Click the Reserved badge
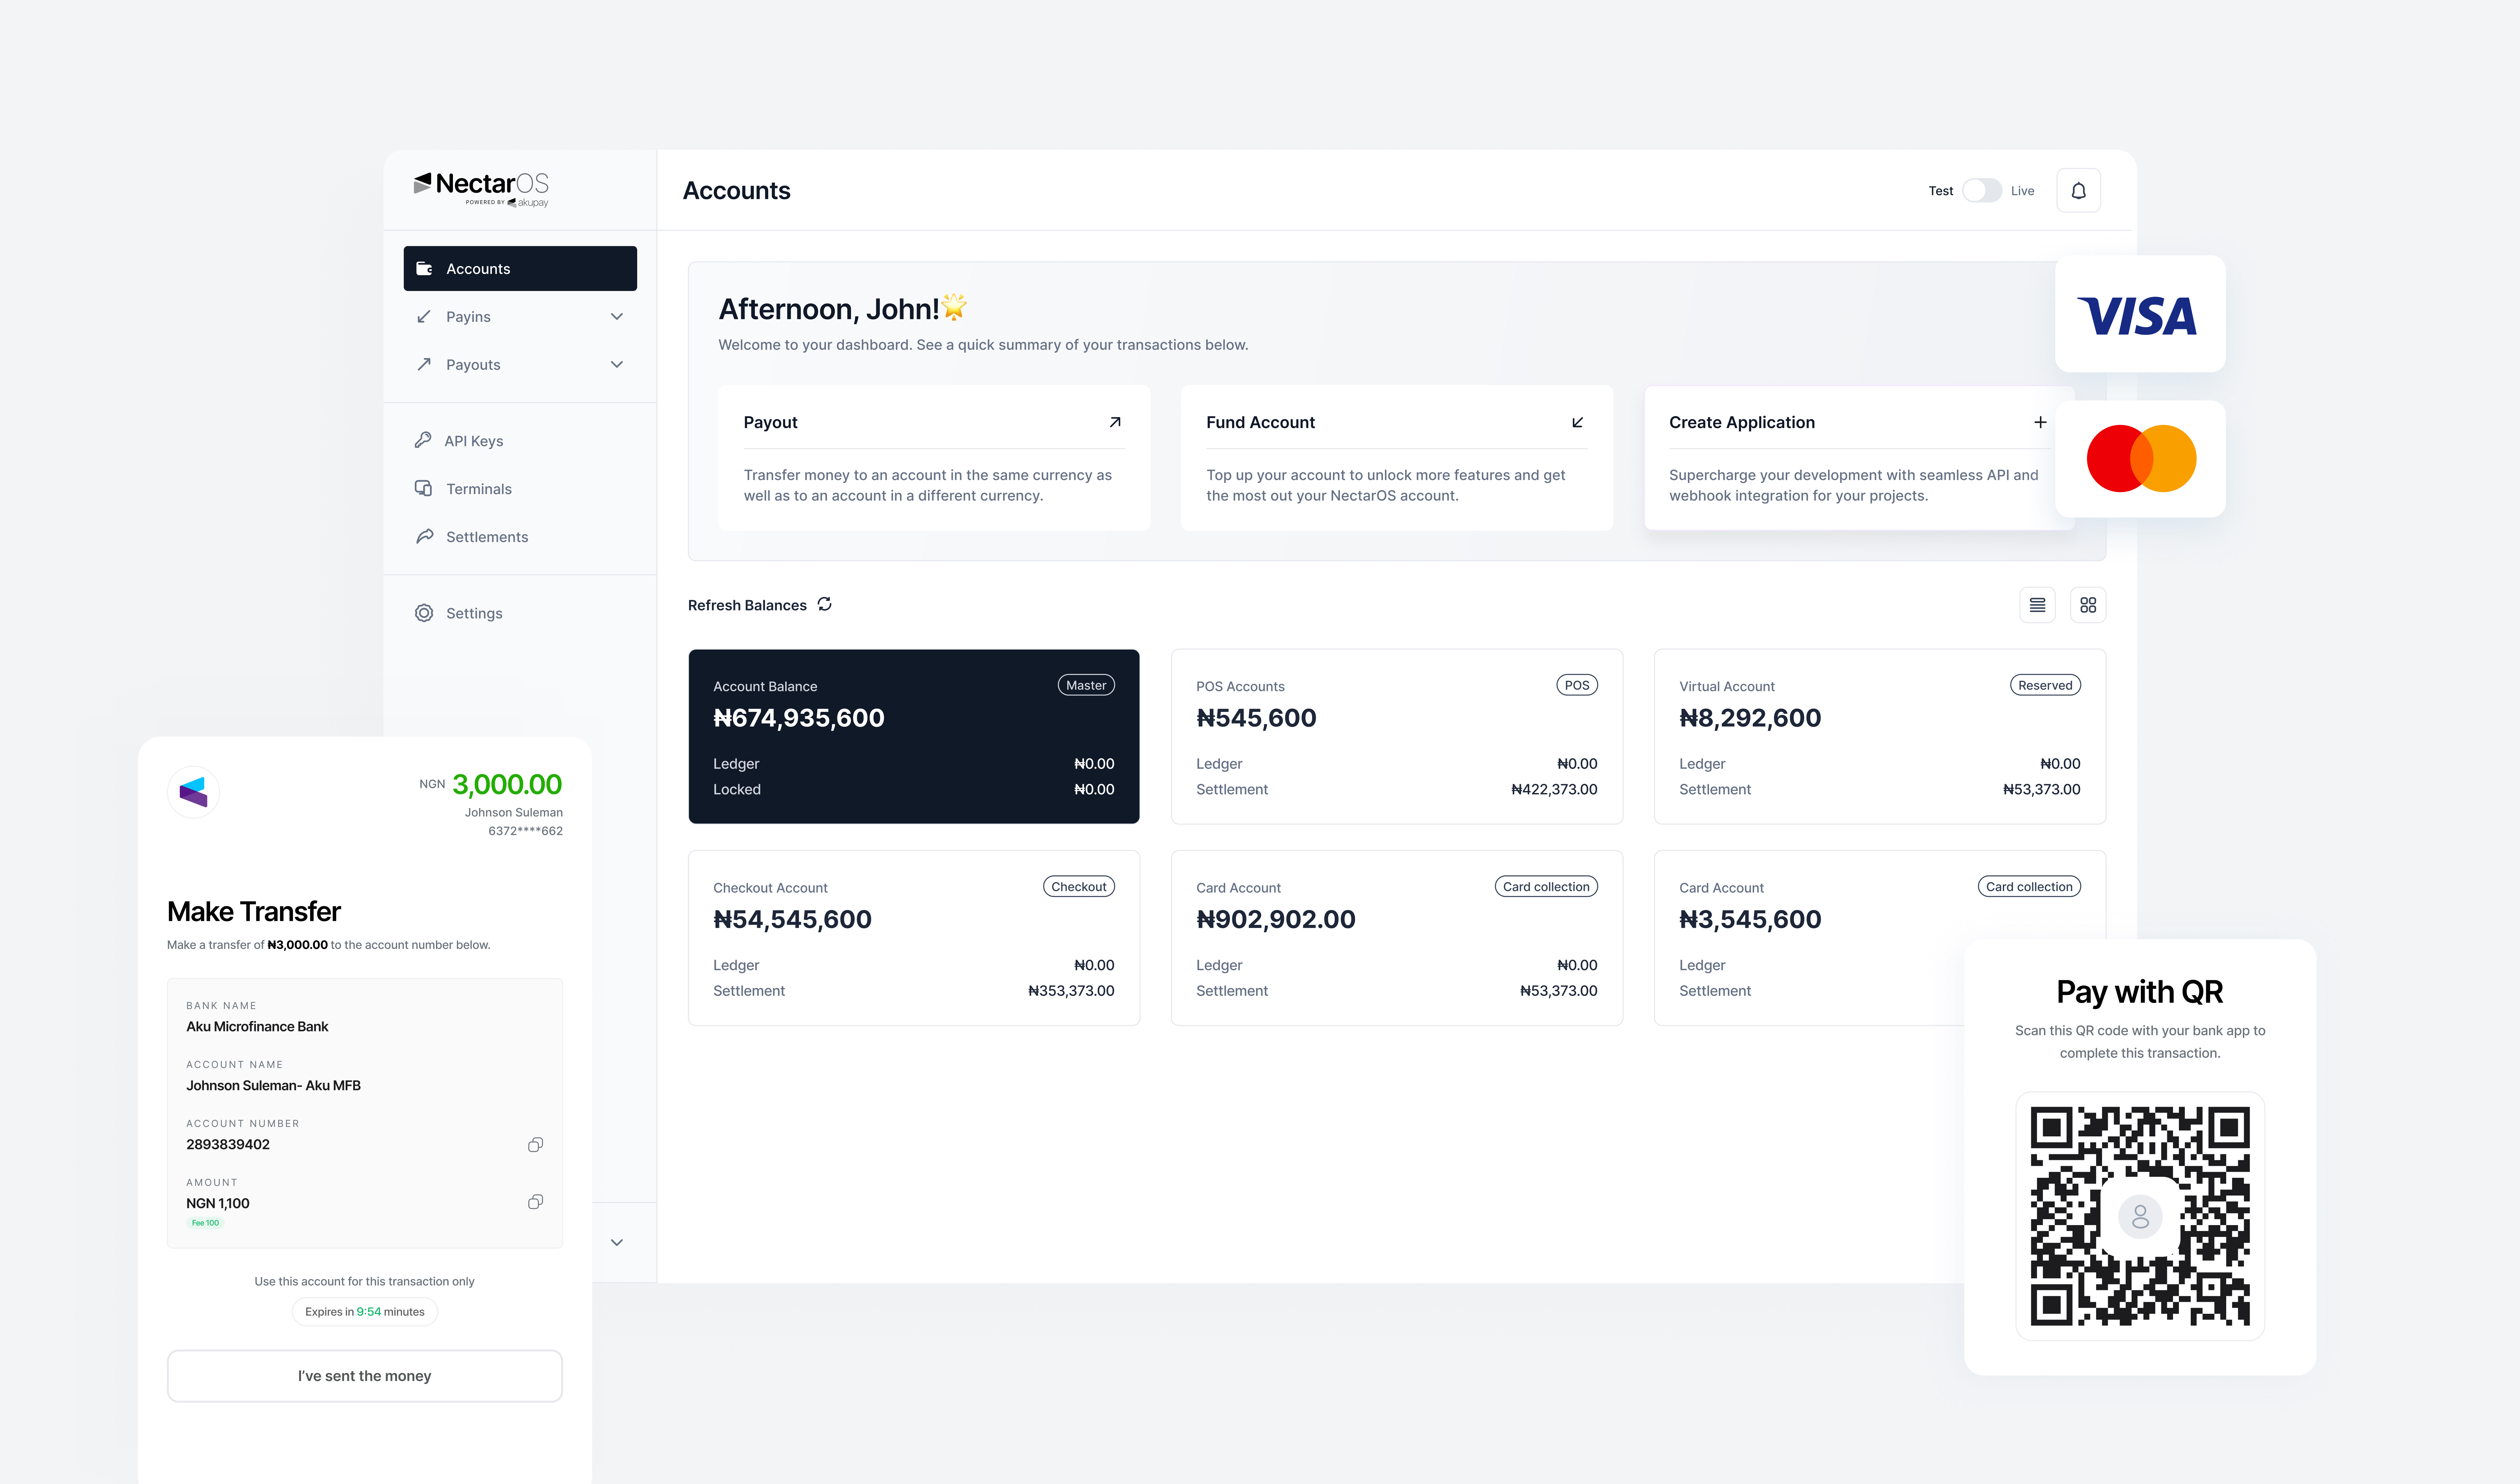 (2045, 685)
